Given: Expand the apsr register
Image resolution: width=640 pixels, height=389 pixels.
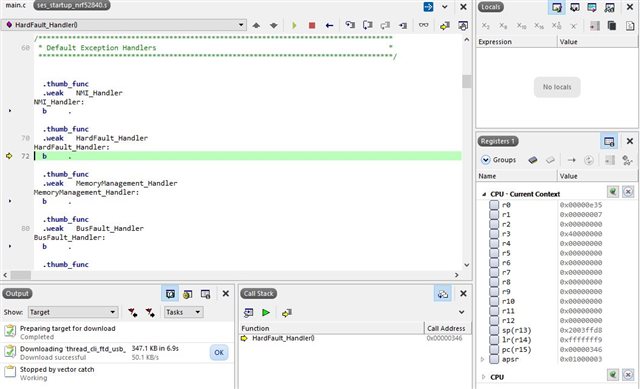Looking at the screenshot, I should tap(482, 360).
